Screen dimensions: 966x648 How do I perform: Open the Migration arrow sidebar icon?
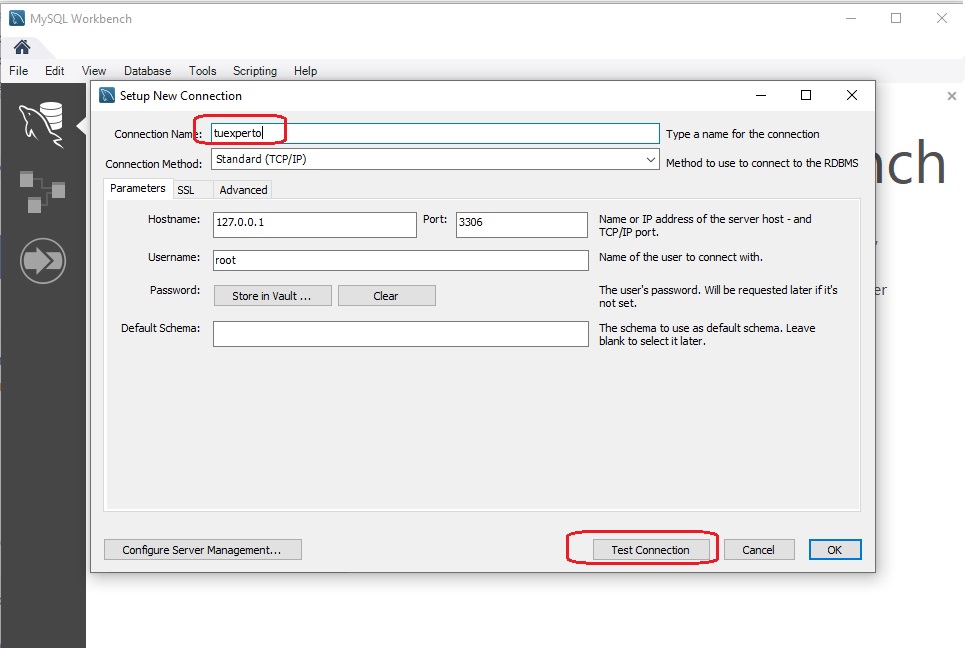tap(43, 261)
